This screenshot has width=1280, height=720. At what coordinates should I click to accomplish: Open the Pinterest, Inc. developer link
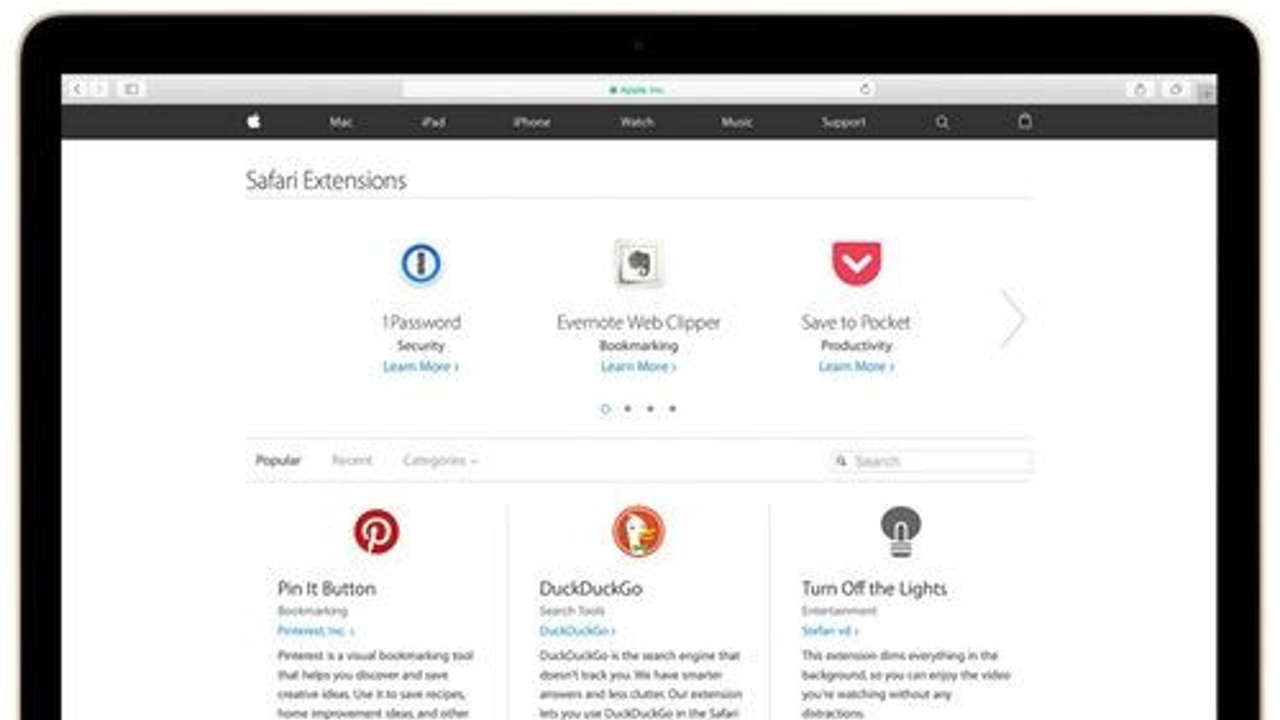point(316,631)
